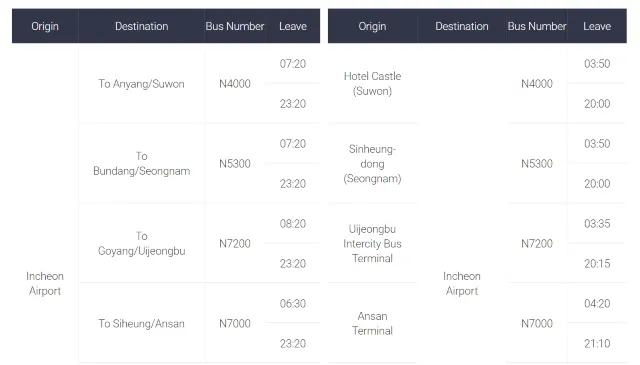Click the Ansan Terminal origin cell
Viewport: 640px width, 365px height.
372,323
